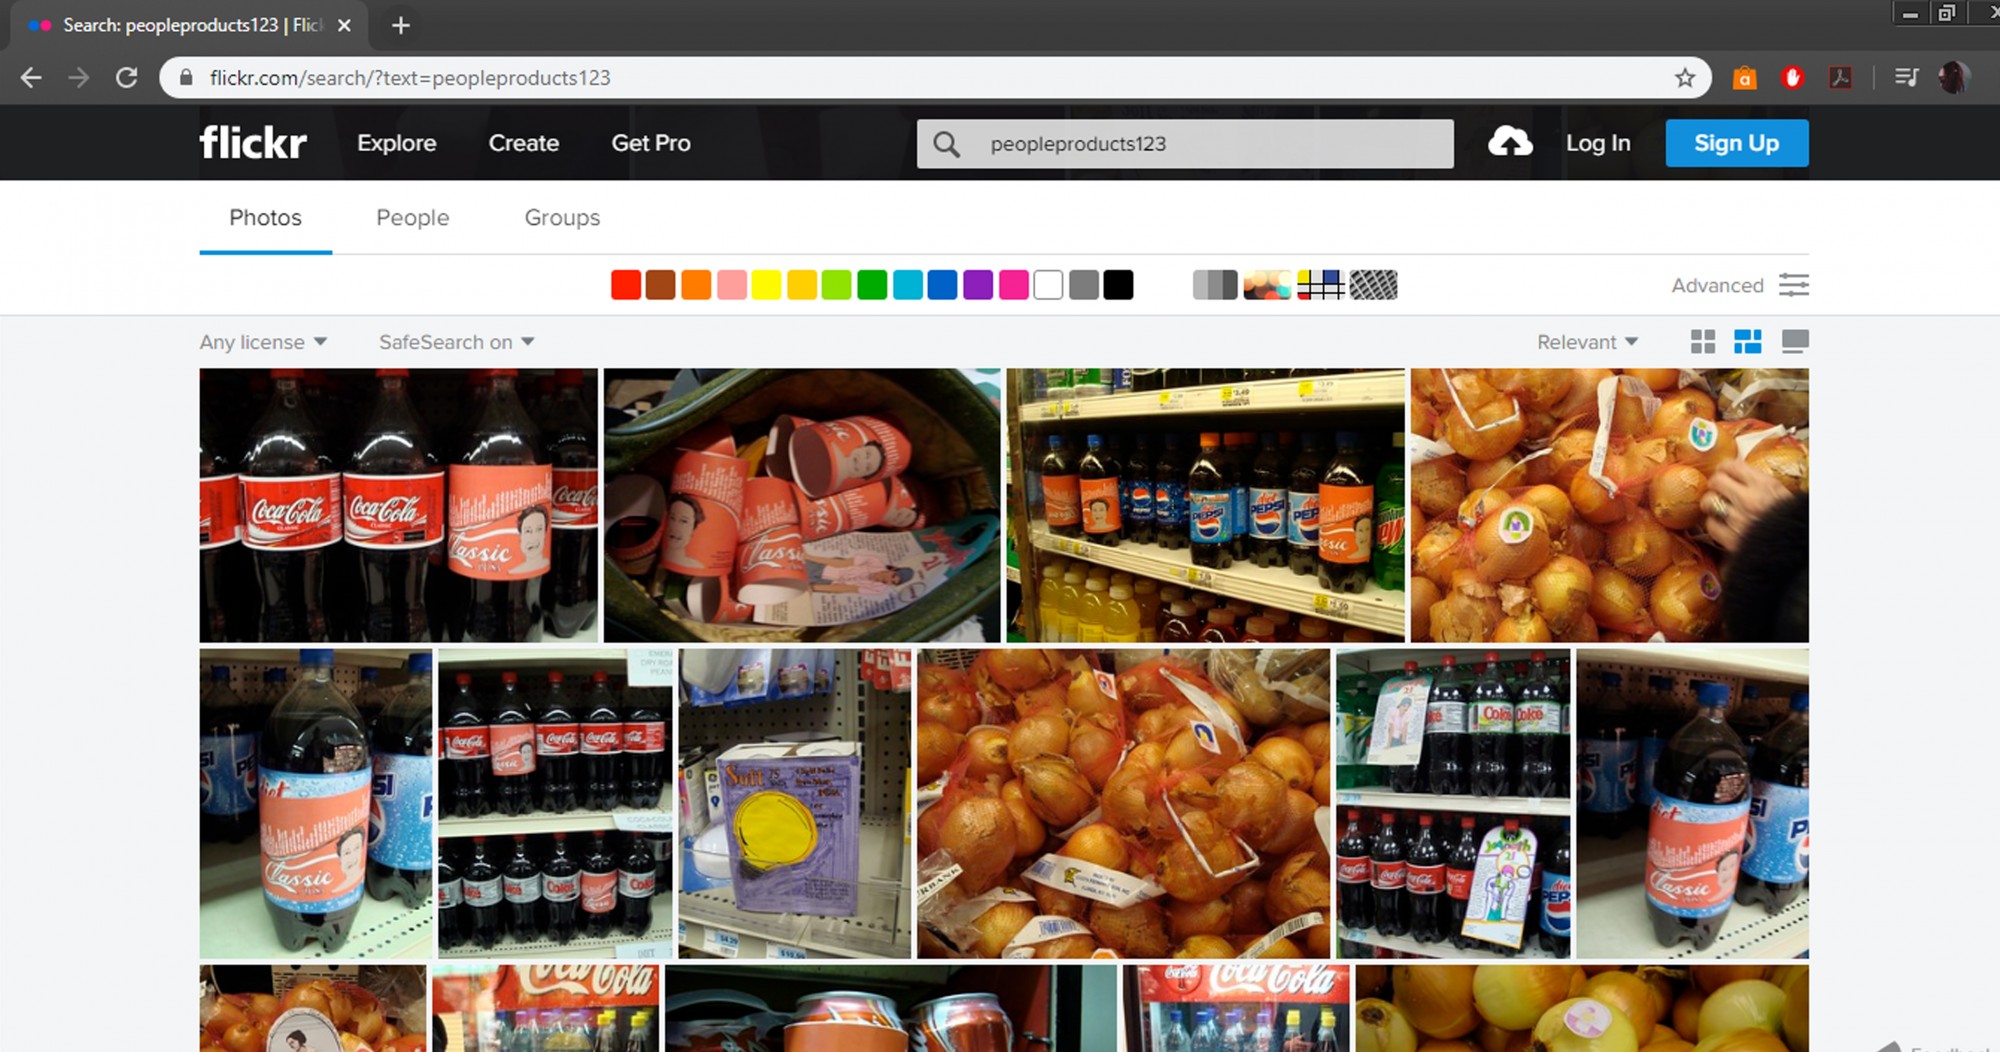Open a new browser tab
The width and height of the screenshot is (2000, 1052).
tap(401, 25)
